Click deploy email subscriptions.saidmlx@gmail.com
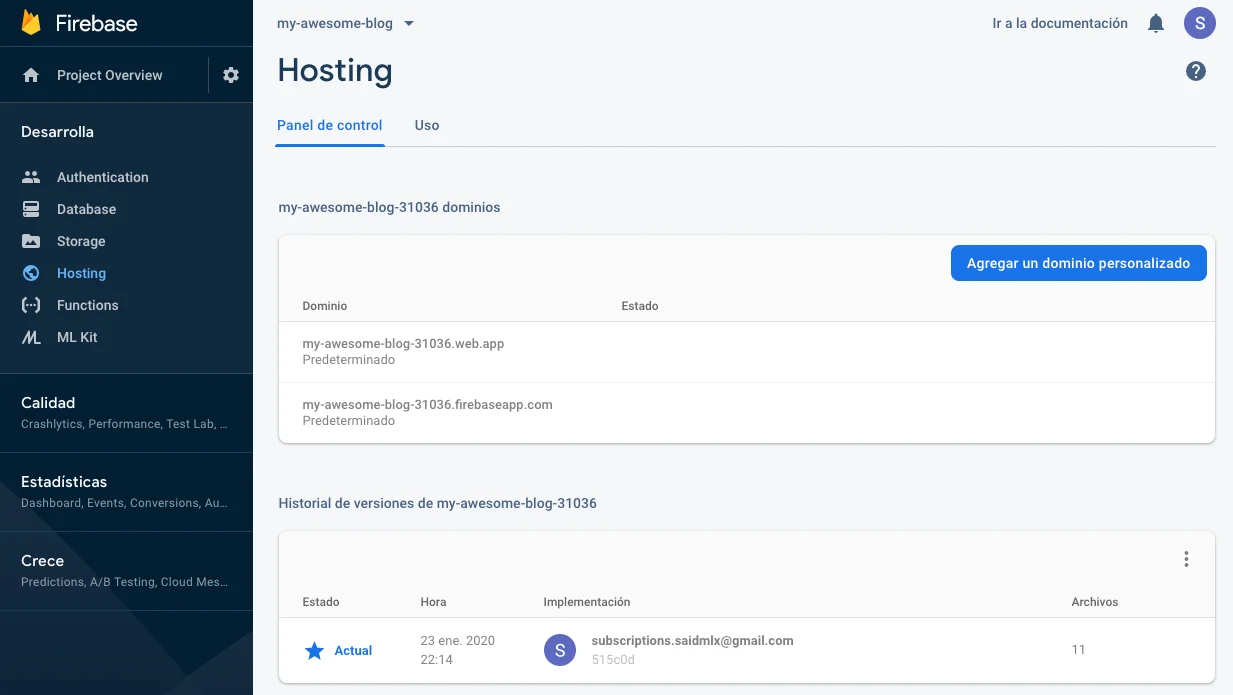This screenshot has height=695, width=1233. click(692, 641)
